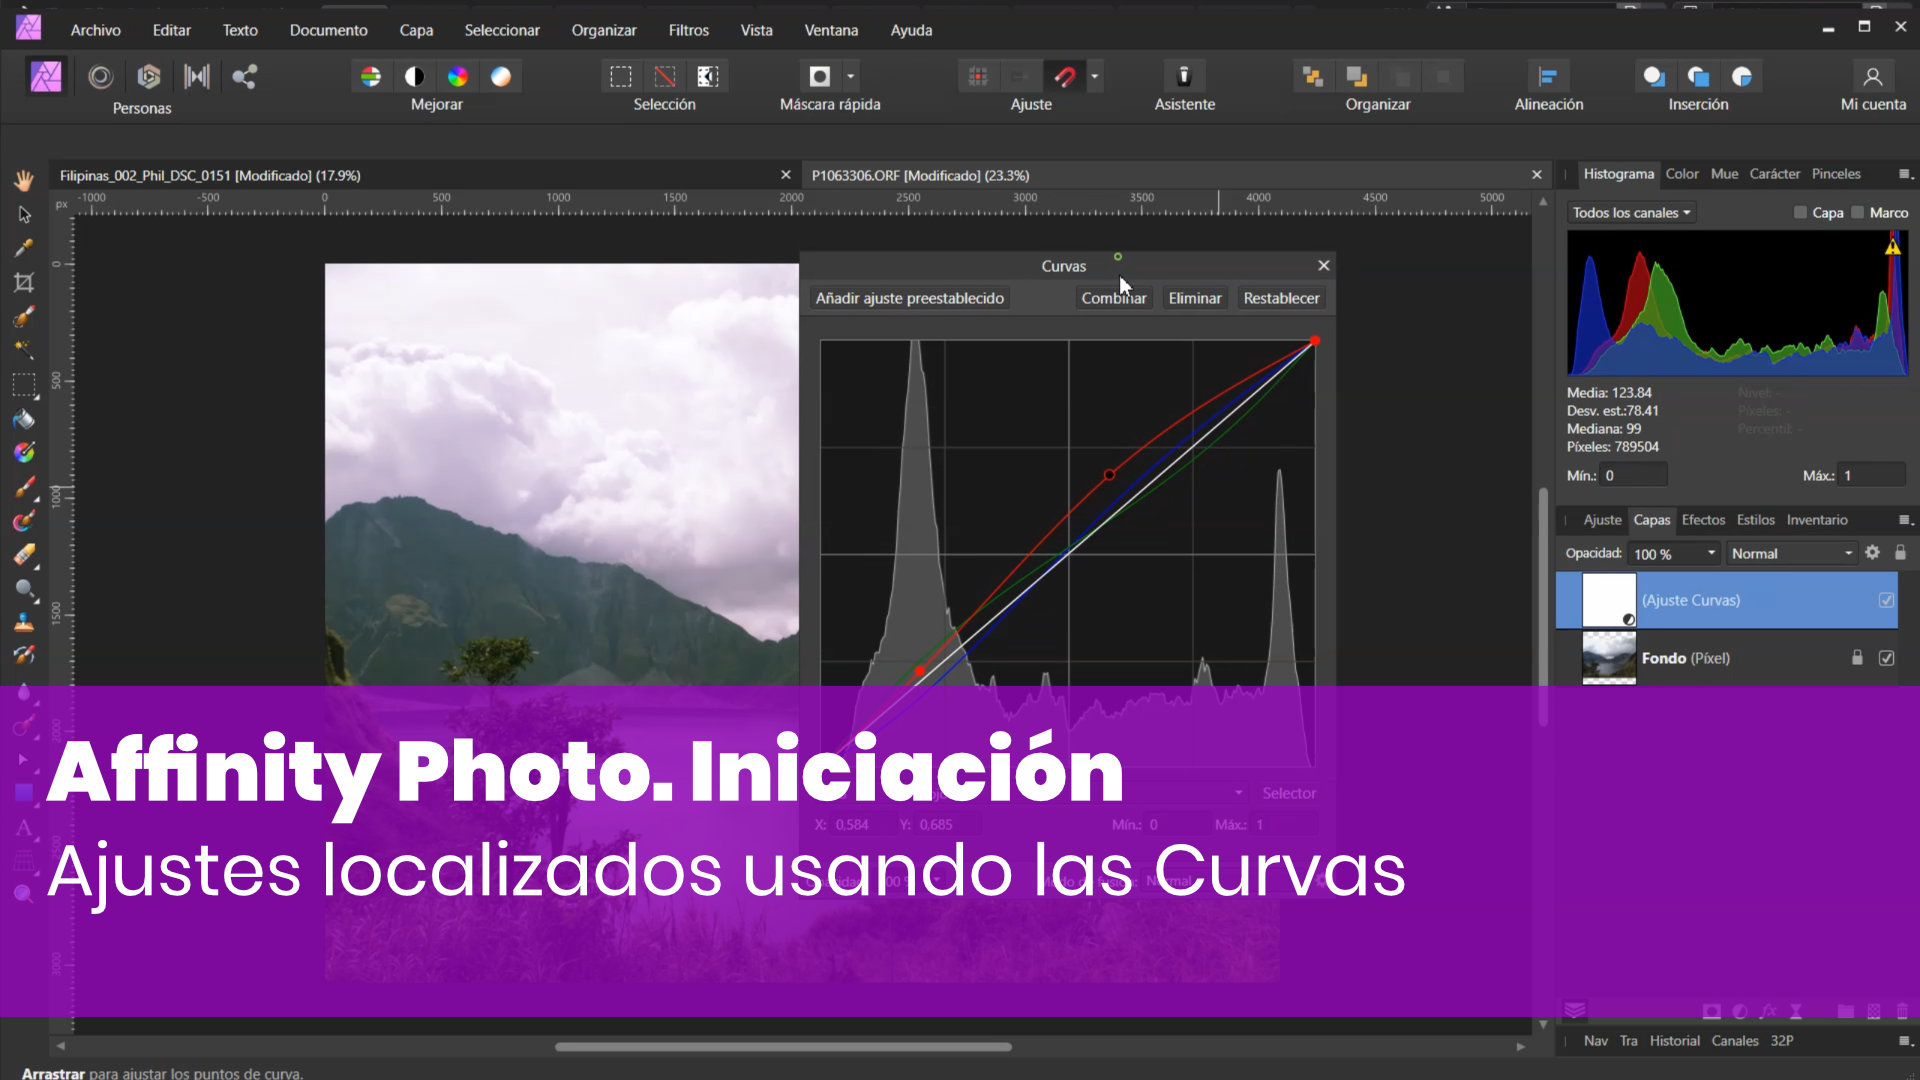
Task: Open the Histogram panel options menu
Action: (1904, 174)
